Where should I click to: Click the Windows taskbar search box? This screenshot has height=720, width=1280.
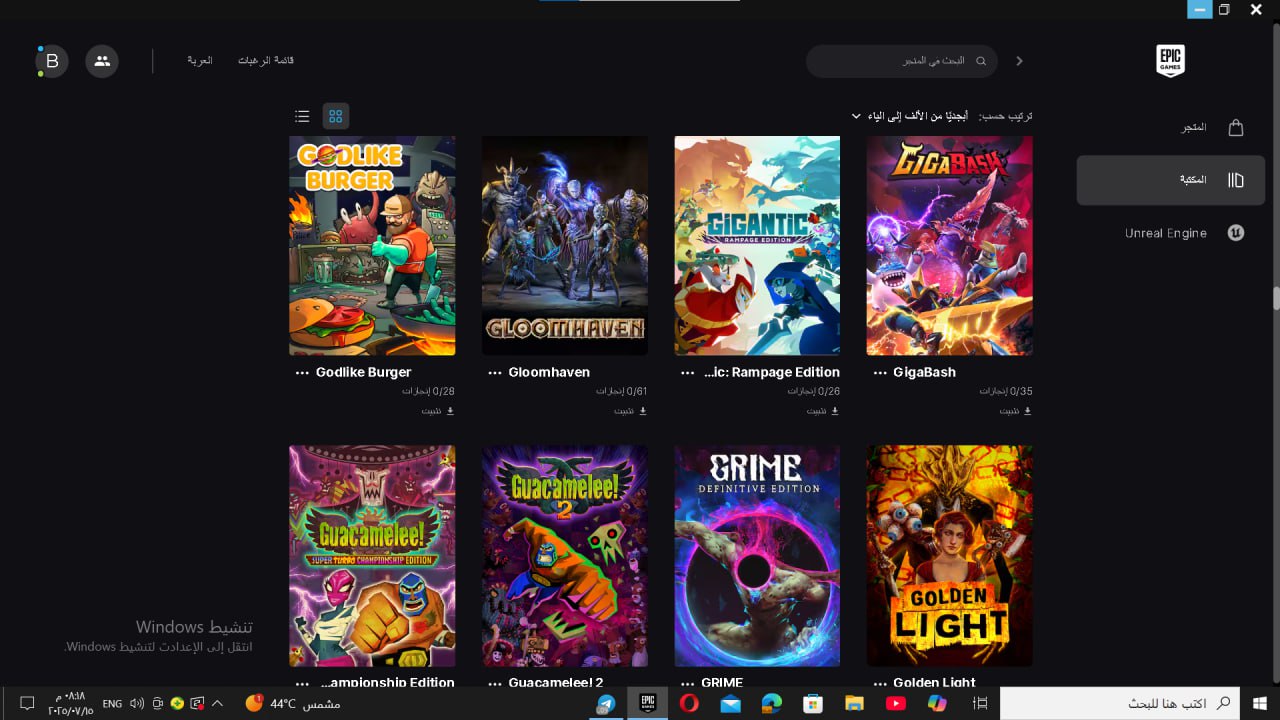pos(1120,703)
